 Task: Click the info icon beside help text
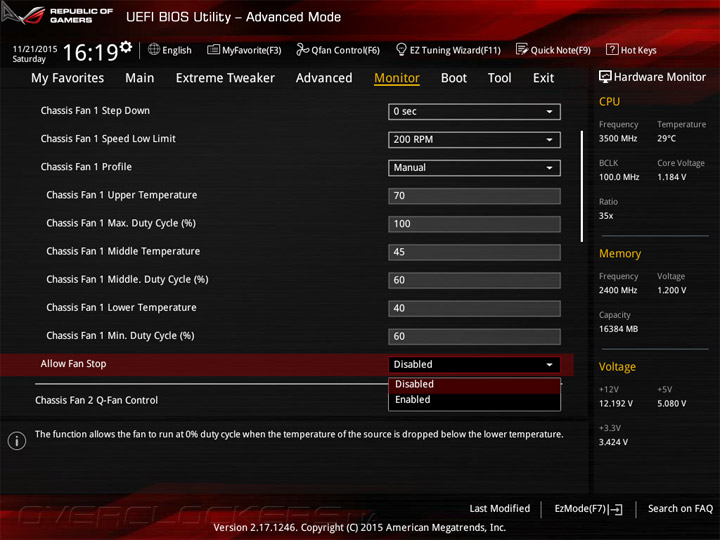pos(17,441)
